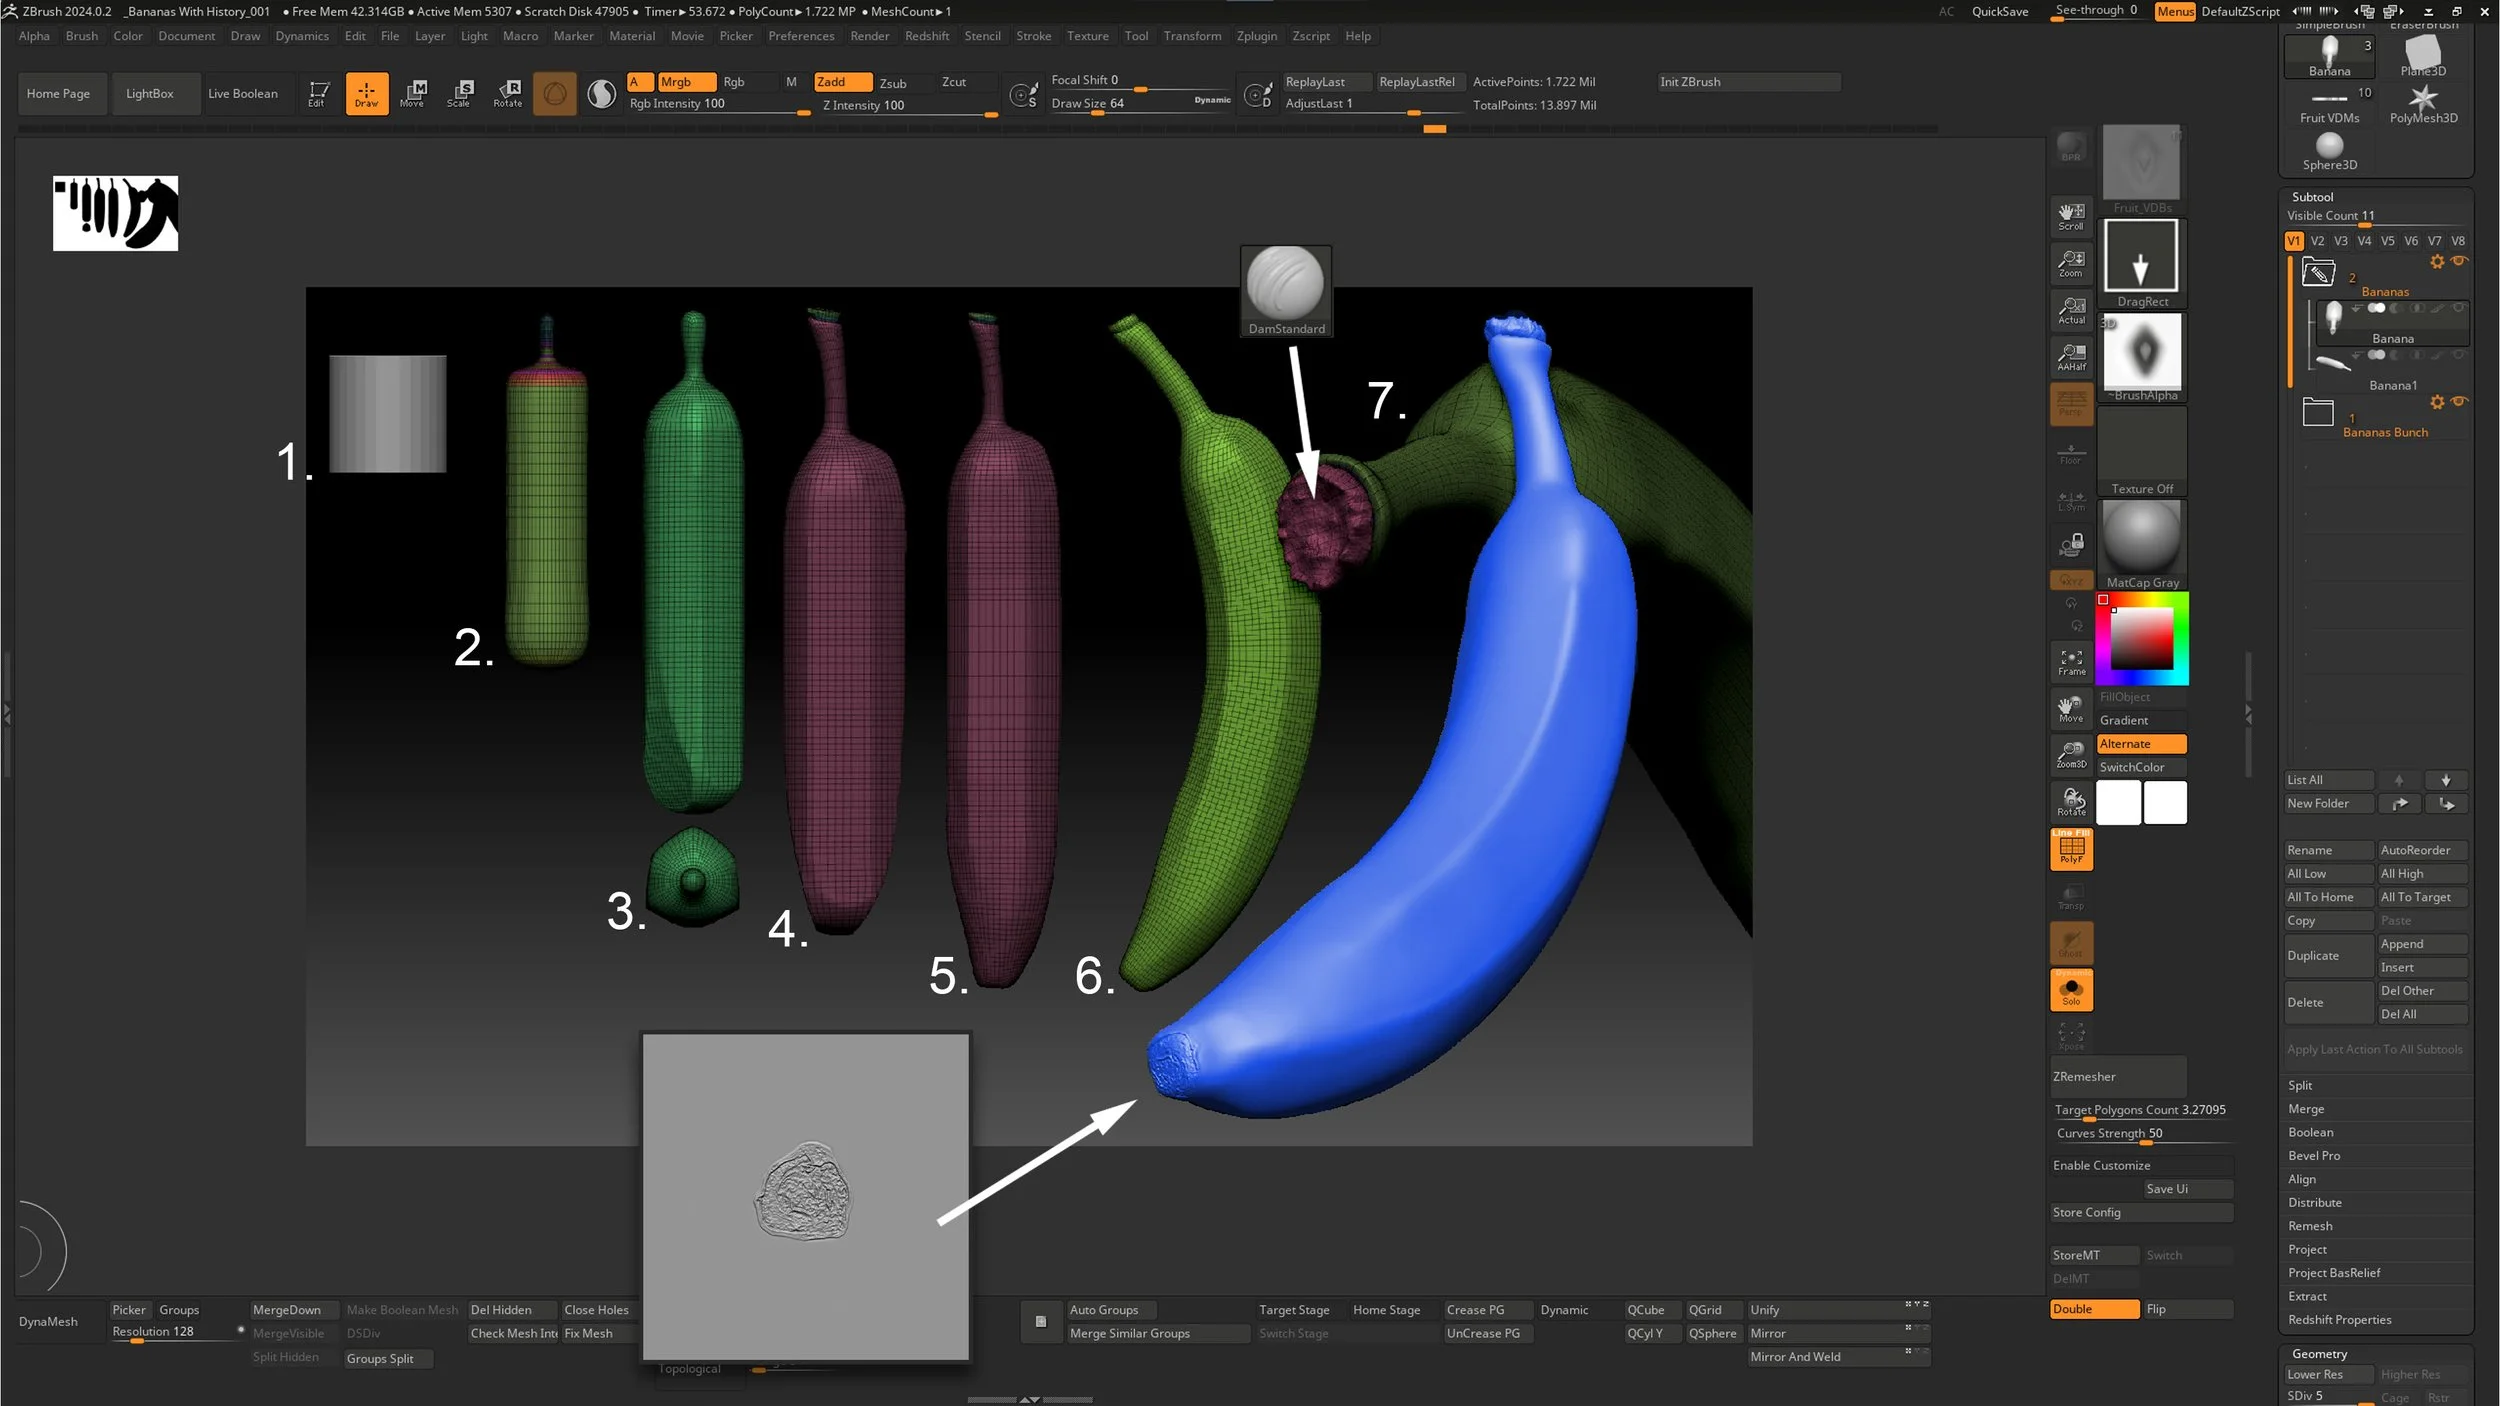
Task: Hide the Bananas folder via eye icon
Action: [x=2459, y=261]
